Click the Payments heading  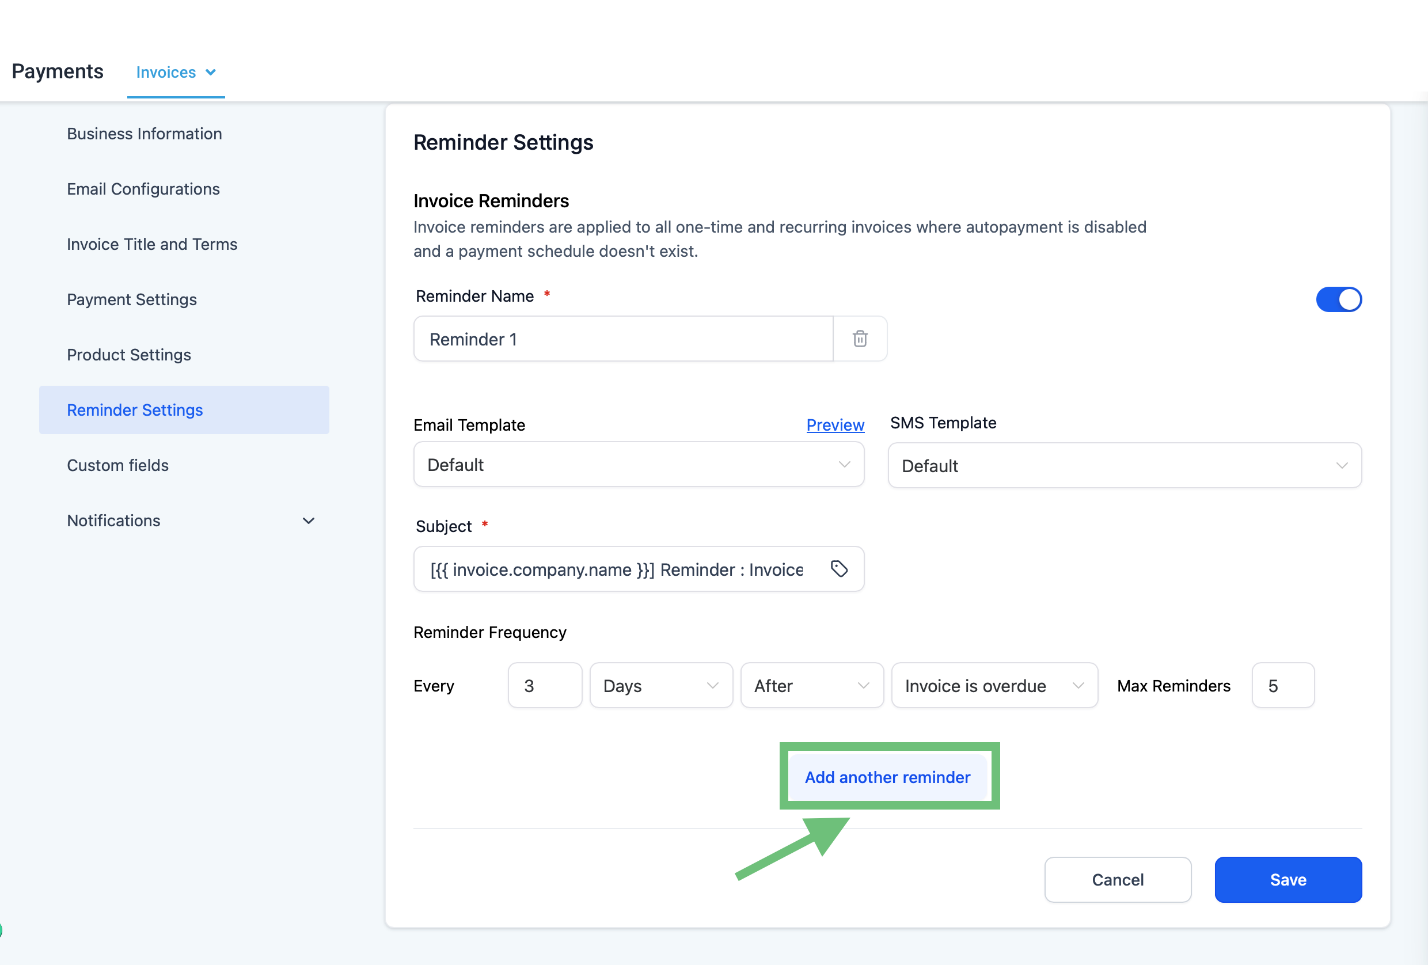[57, 71]
